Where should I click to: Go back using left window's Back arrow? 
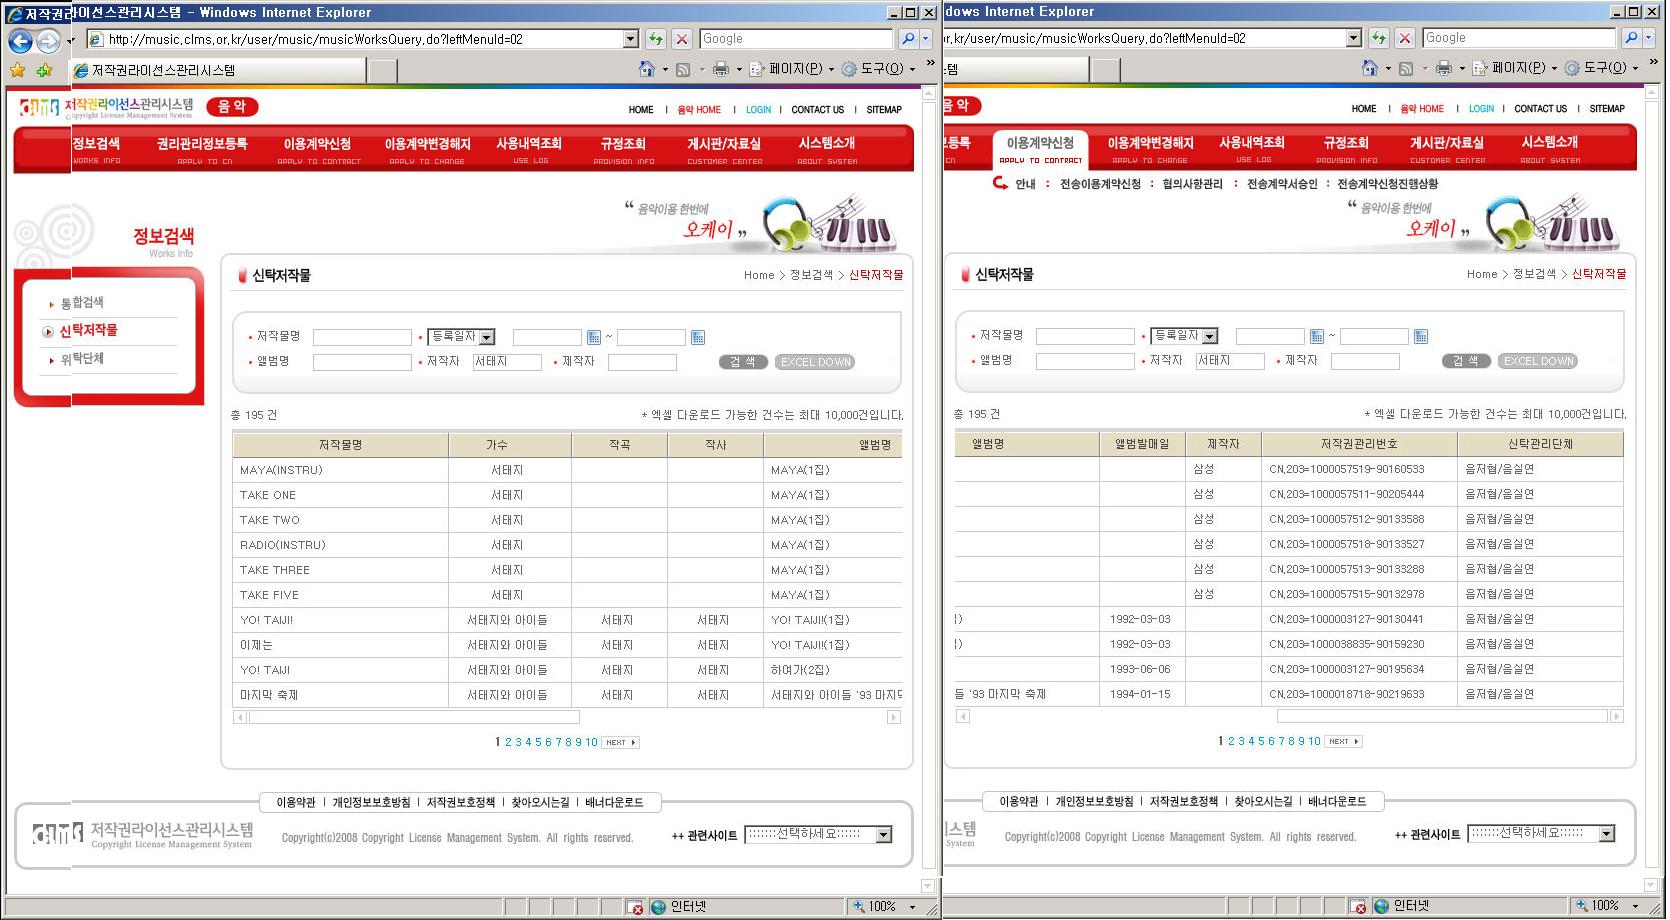coord(20,41)
